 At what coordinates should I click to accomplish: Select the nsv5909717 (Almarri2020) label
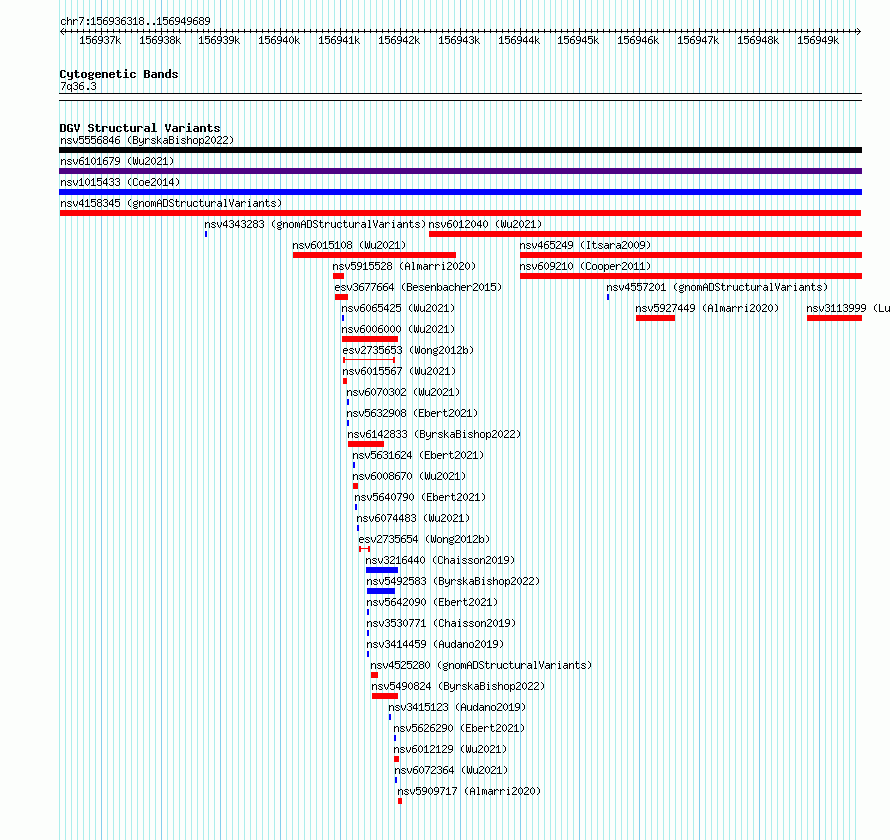pos(469,791)
